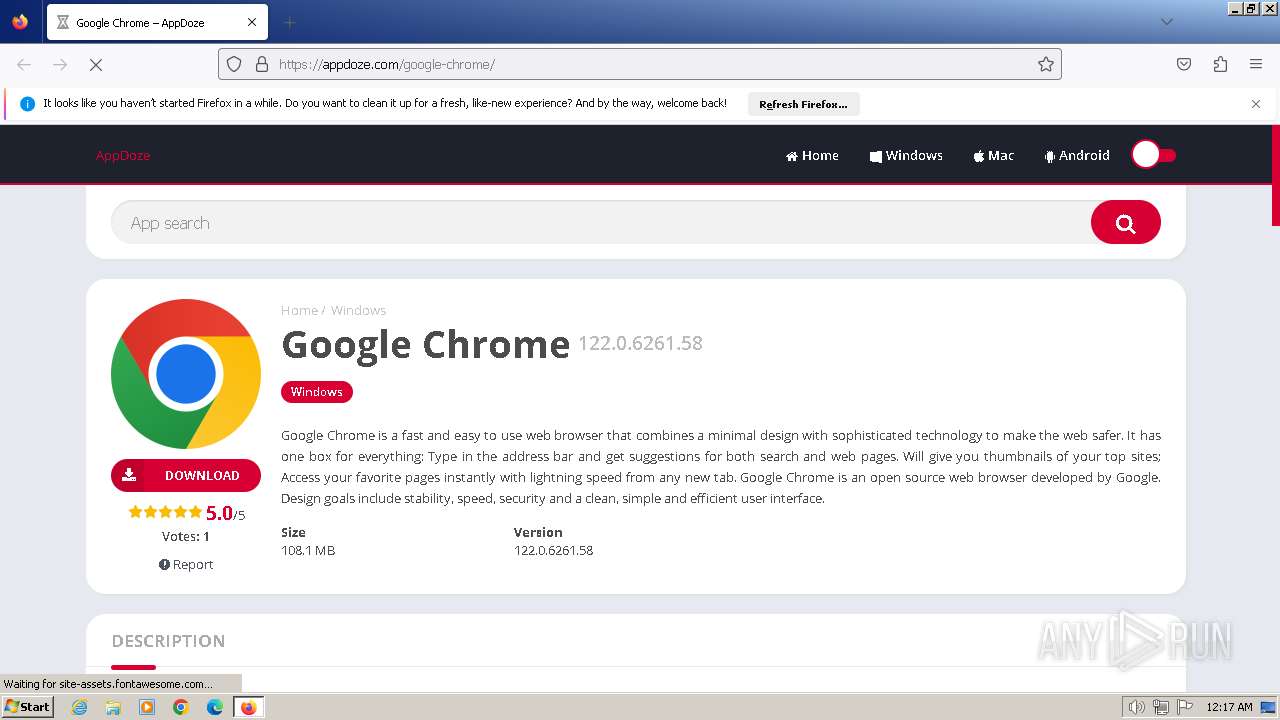Click the red Windows category tag
This screenshot has height=720, width=1280.
317,392
